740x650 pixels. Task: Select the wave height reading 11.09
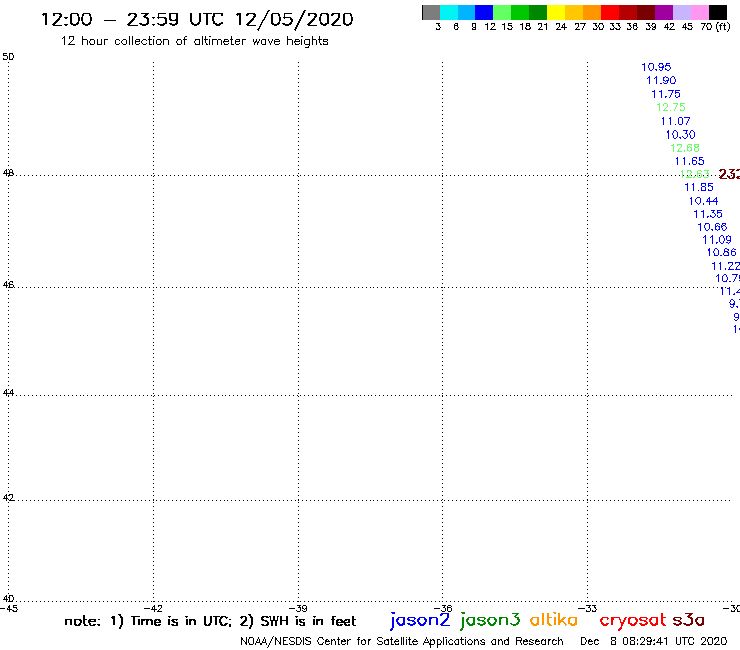pos(716,240)
